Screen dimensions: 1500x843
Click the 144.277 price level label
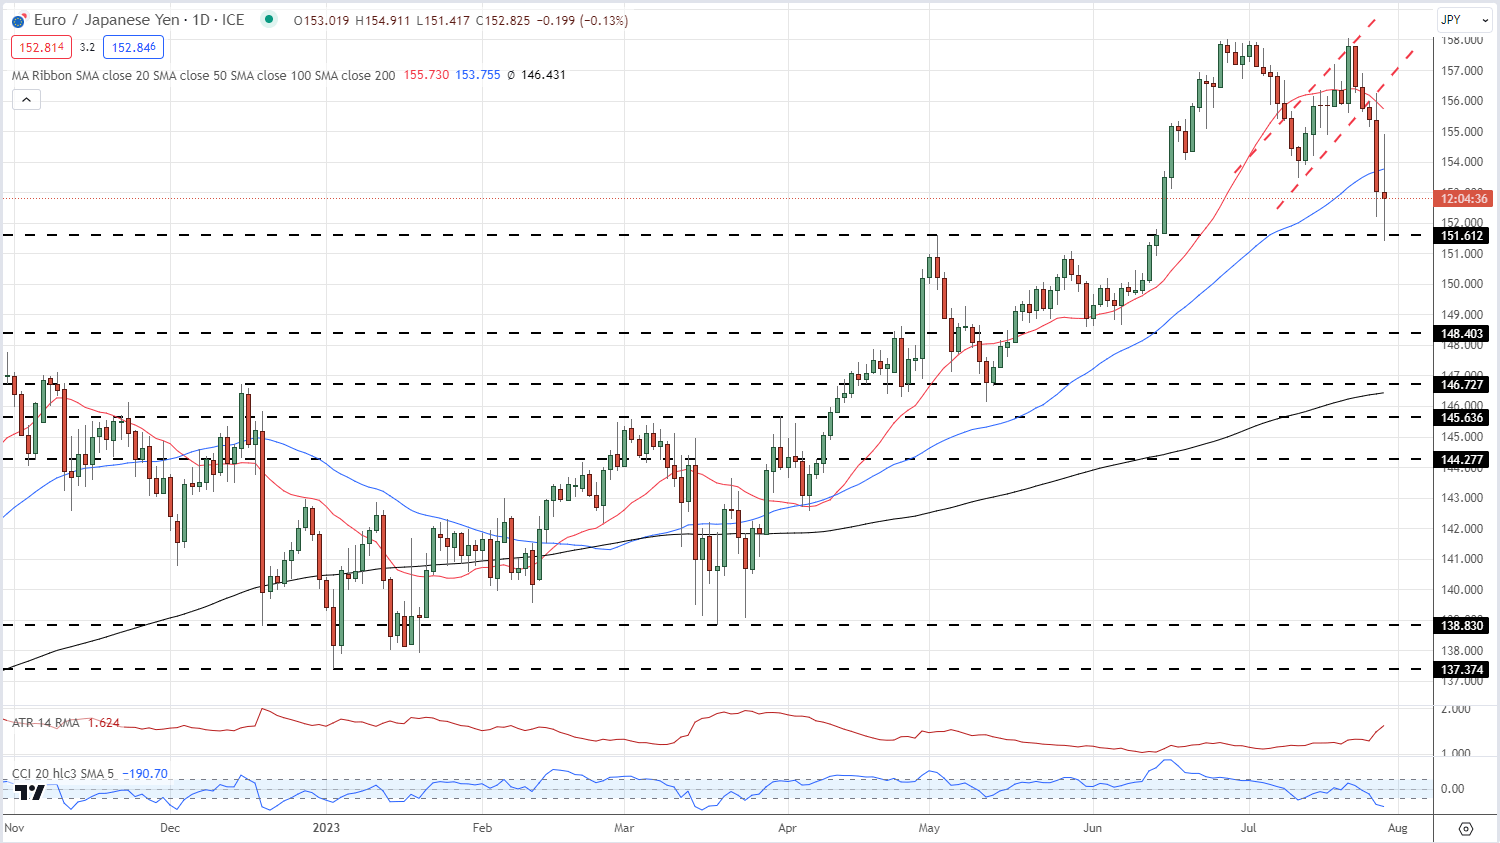(x=1463, y=460)
